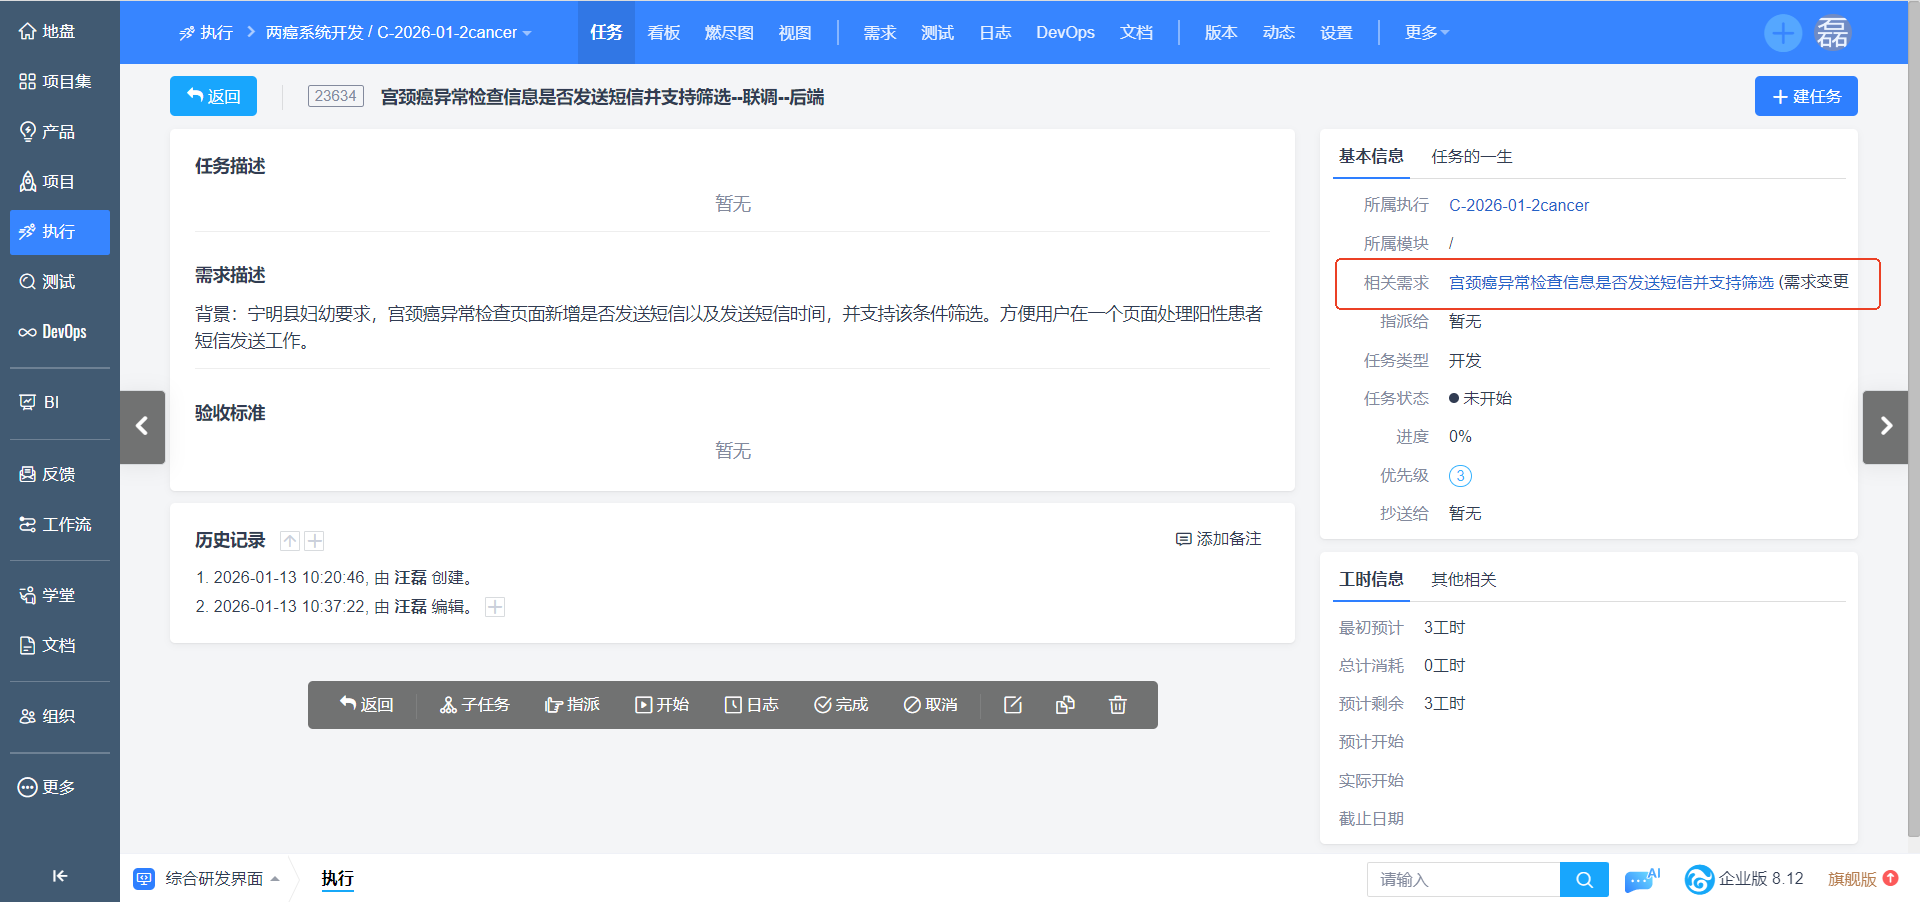Click the copy task icon
This screenshot has width=1920, height=902.
[x=1064, y=705]
